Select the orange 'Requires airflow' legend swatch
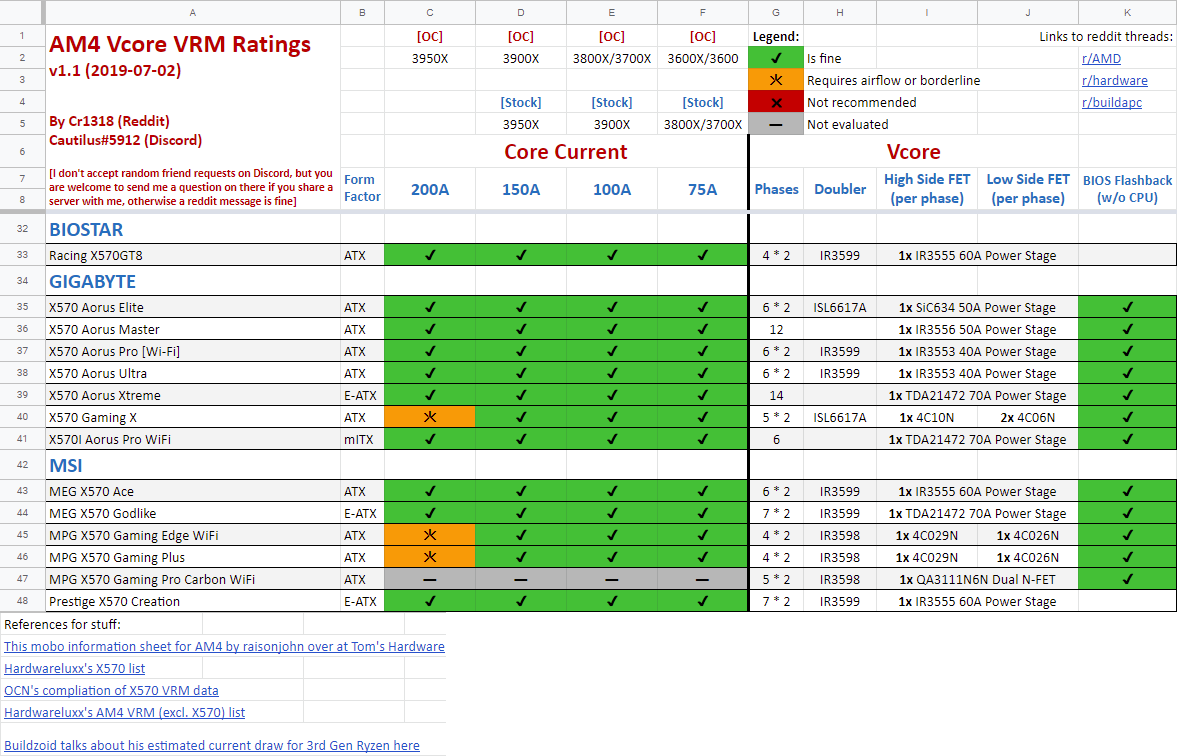This screenshot has width=1177, height=756. [775, 80]
